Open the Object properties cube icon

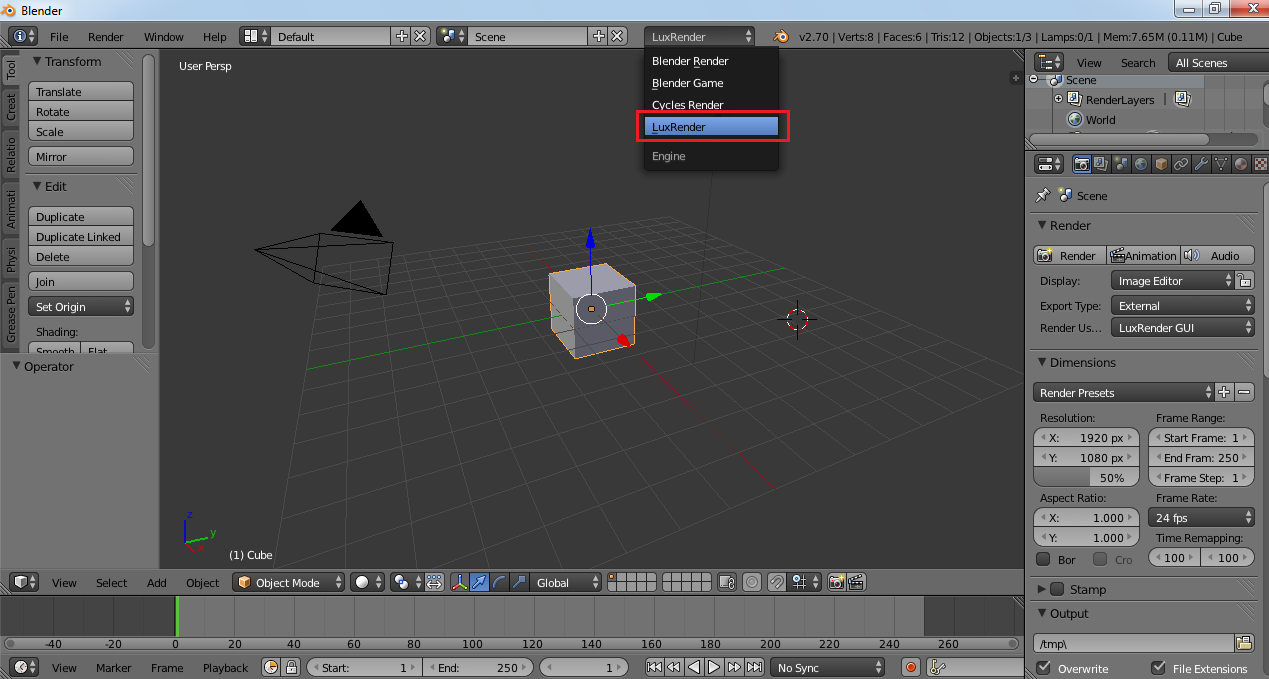[x=1161, y=164]
